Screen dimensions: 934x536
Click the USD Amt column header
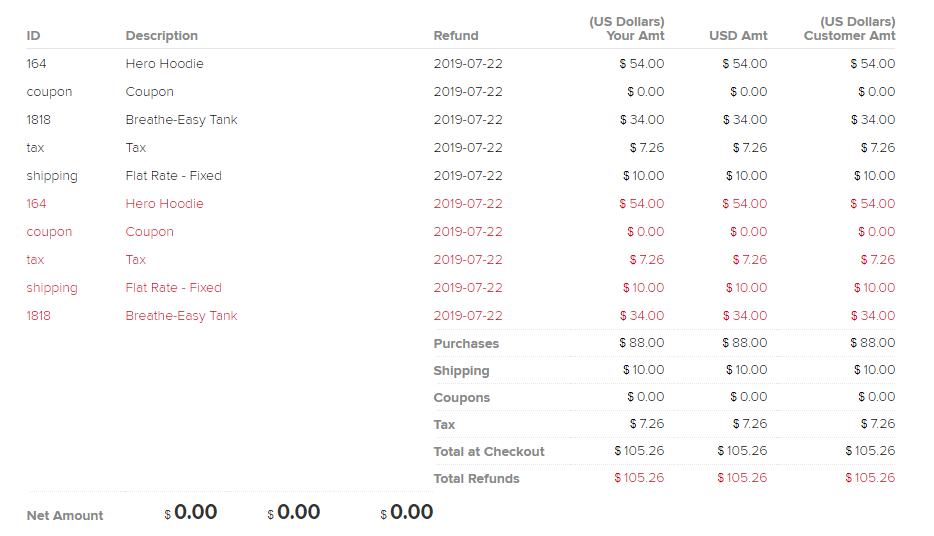click(738, 36)
